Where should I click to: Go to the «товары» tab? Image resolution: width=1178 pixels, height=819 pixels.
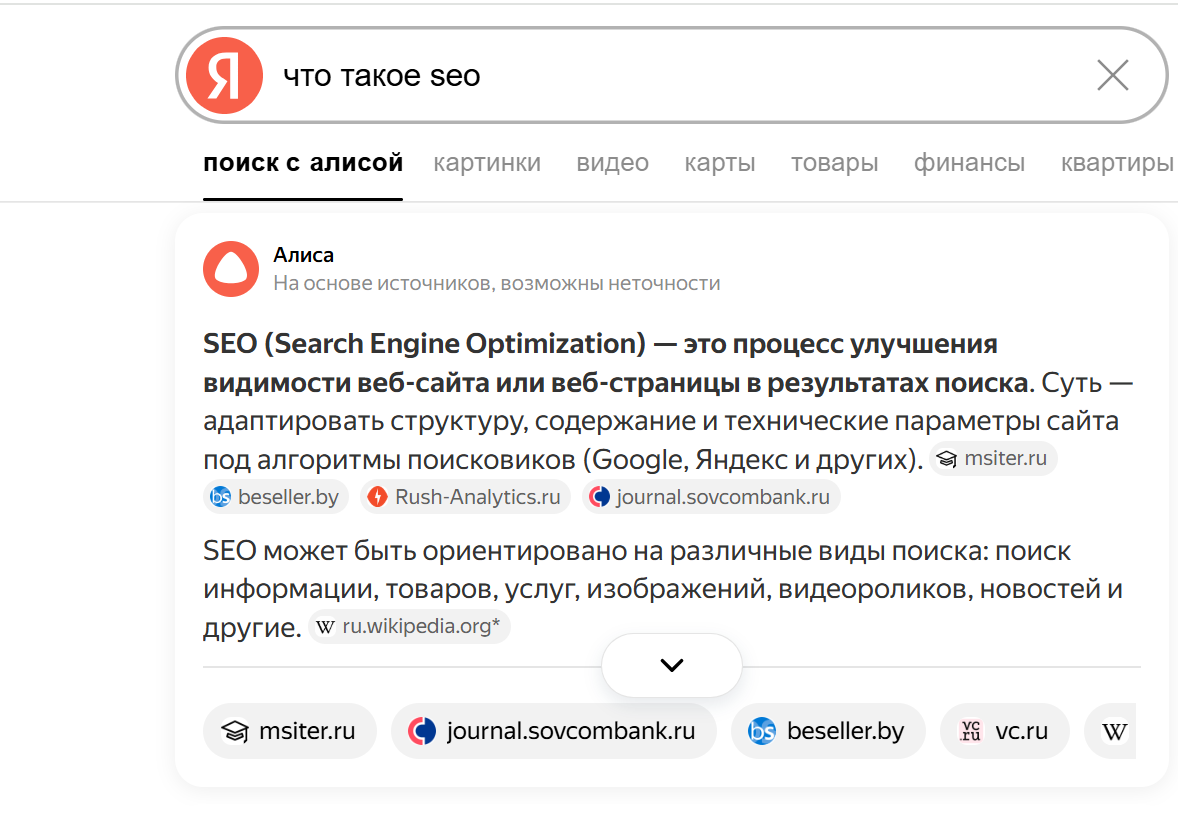pyautogui.click(x=834, y=163)
